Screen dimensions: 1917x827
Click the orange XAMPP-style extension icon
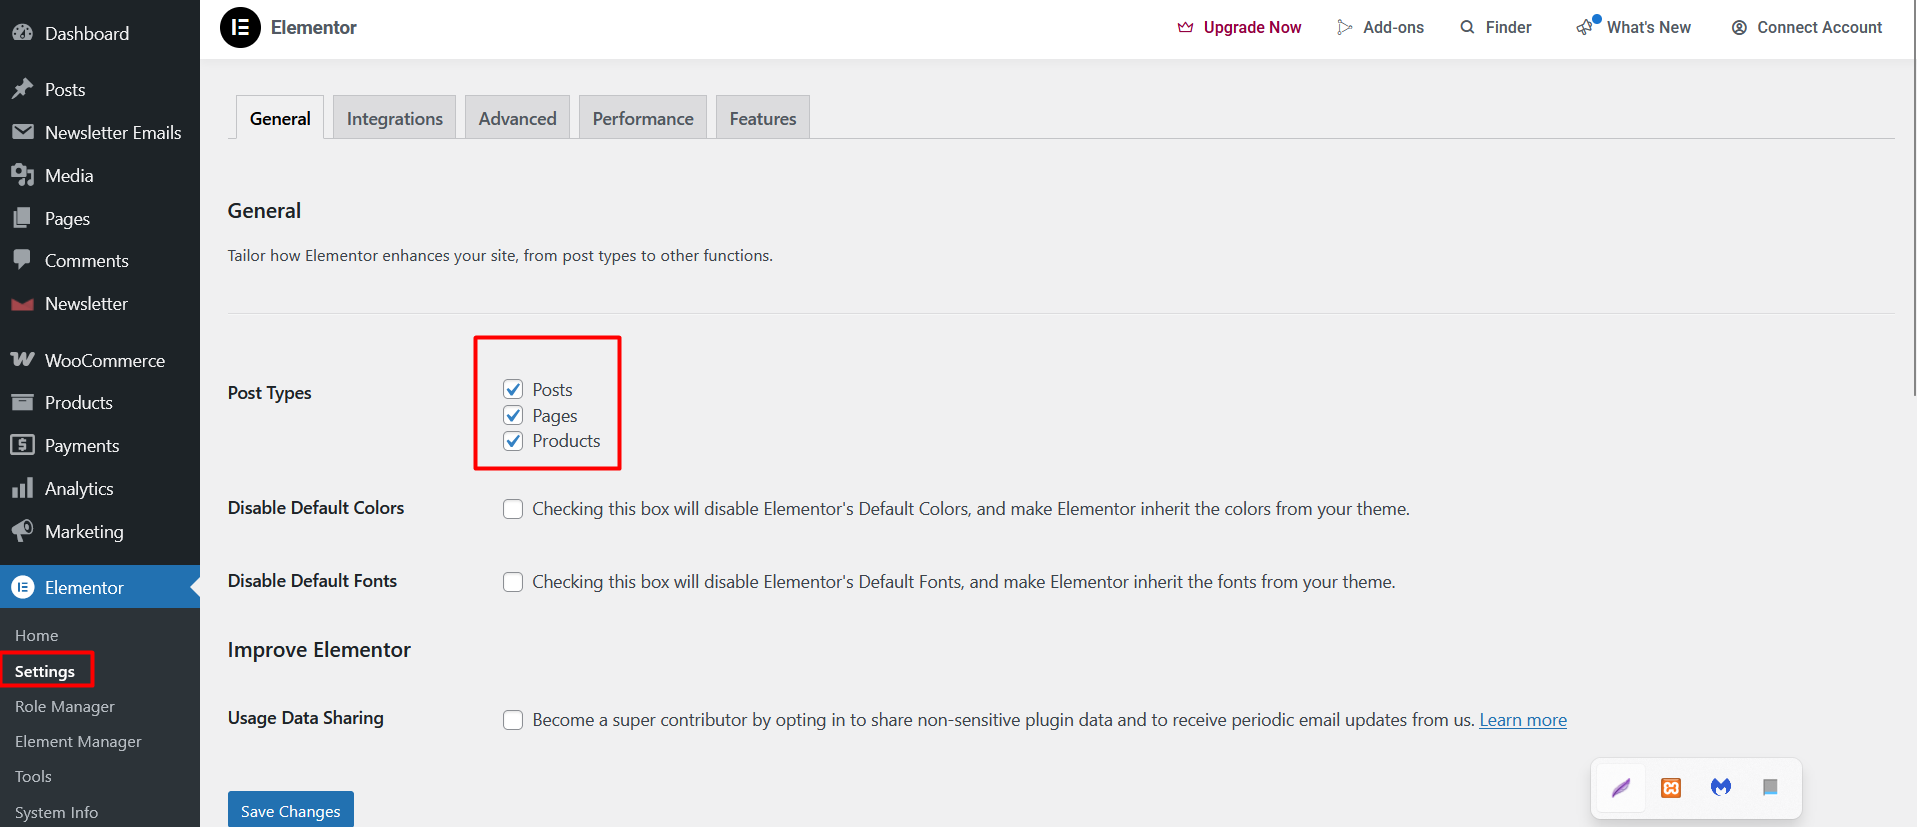coord(1671,787)
